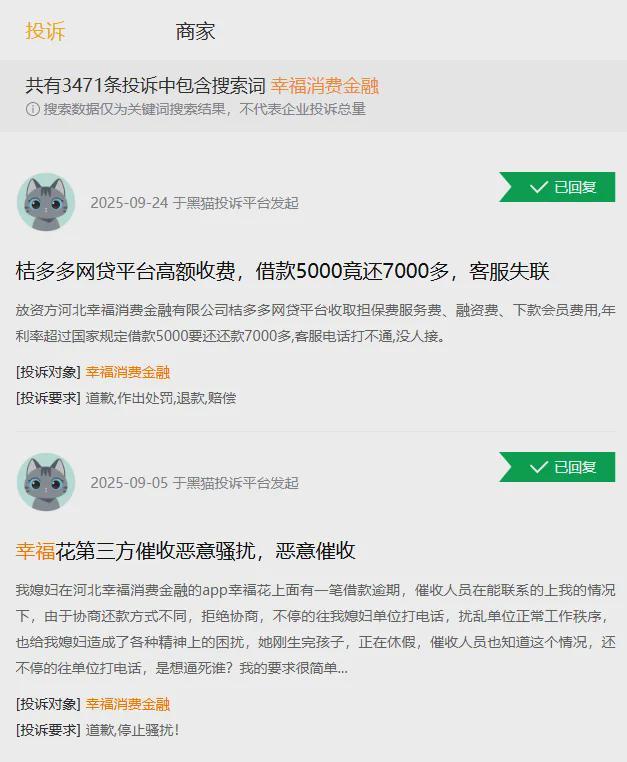Image resolution: width=627 pixels, height=762 pixels.
Task: Click the 投诉要求 line 道歉,停止骚扰!
Action: click(x=132, y=730)
